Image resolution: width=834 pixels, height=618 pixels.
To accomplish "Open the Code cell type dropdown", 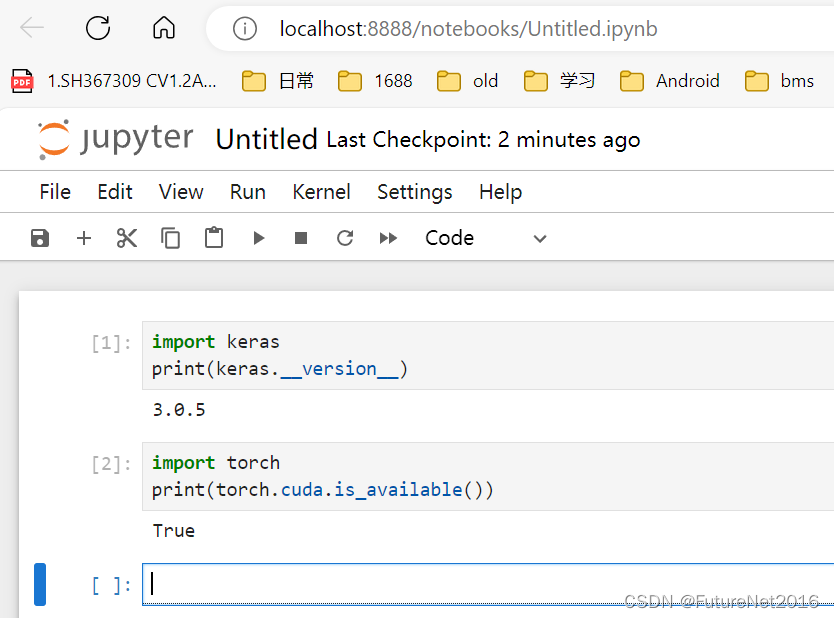I will (x=485, y=238).
